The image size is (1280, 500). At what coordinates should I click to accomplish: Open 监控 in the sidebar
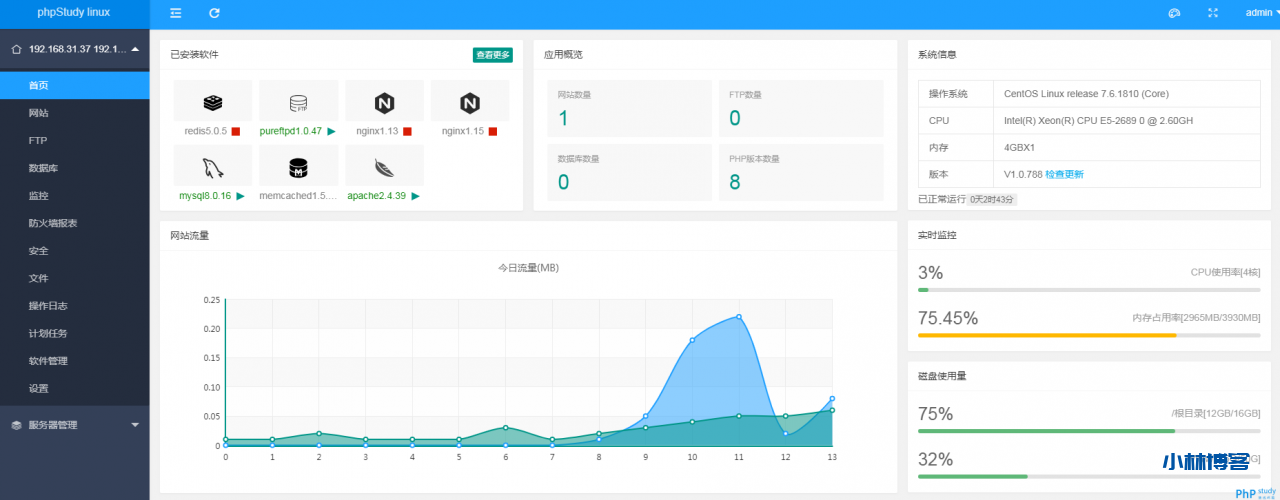75,196
